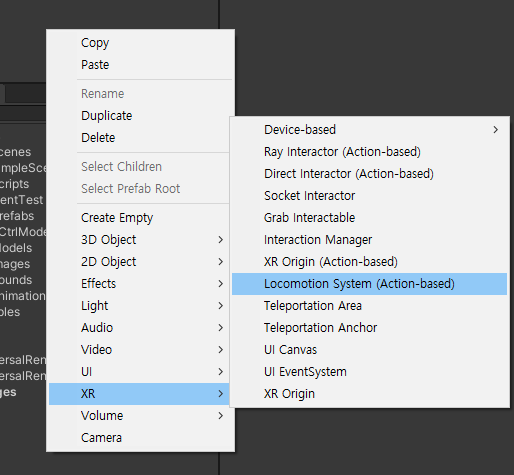This screenshot has width=514, height=475.
Task: Open the 2D Object submenu
Action: (x=140, y=262)
